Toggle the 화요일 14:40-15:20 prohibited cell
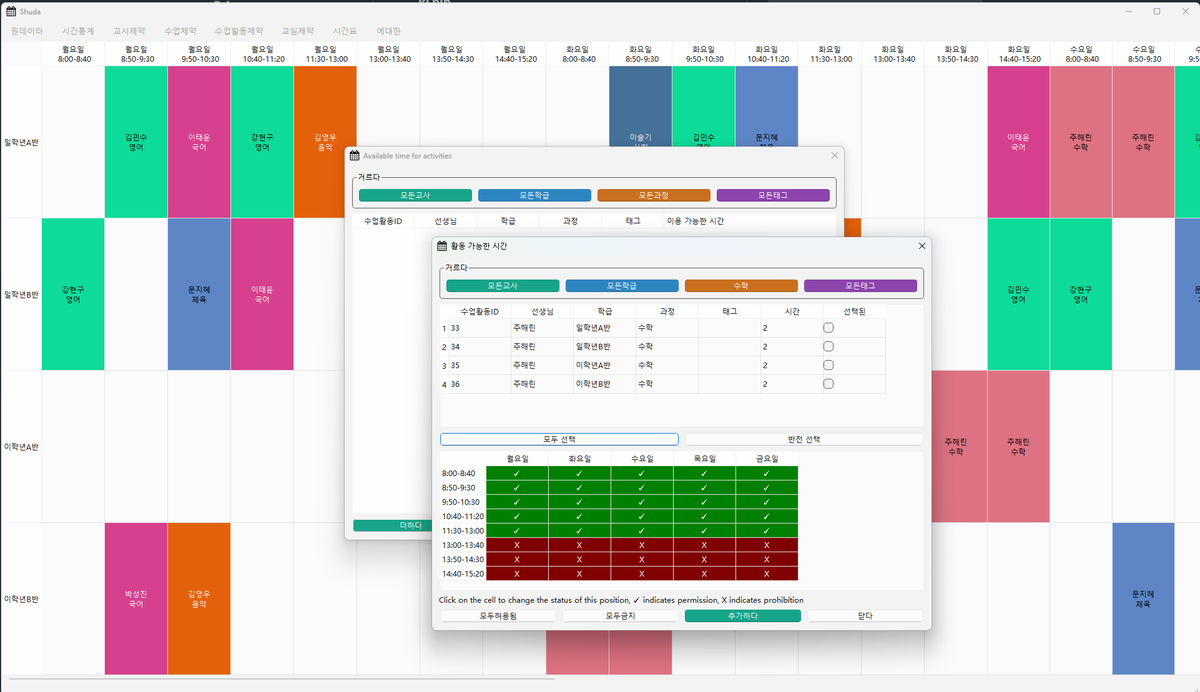This screenshot has height=692, width=1200. click(579, 574)
